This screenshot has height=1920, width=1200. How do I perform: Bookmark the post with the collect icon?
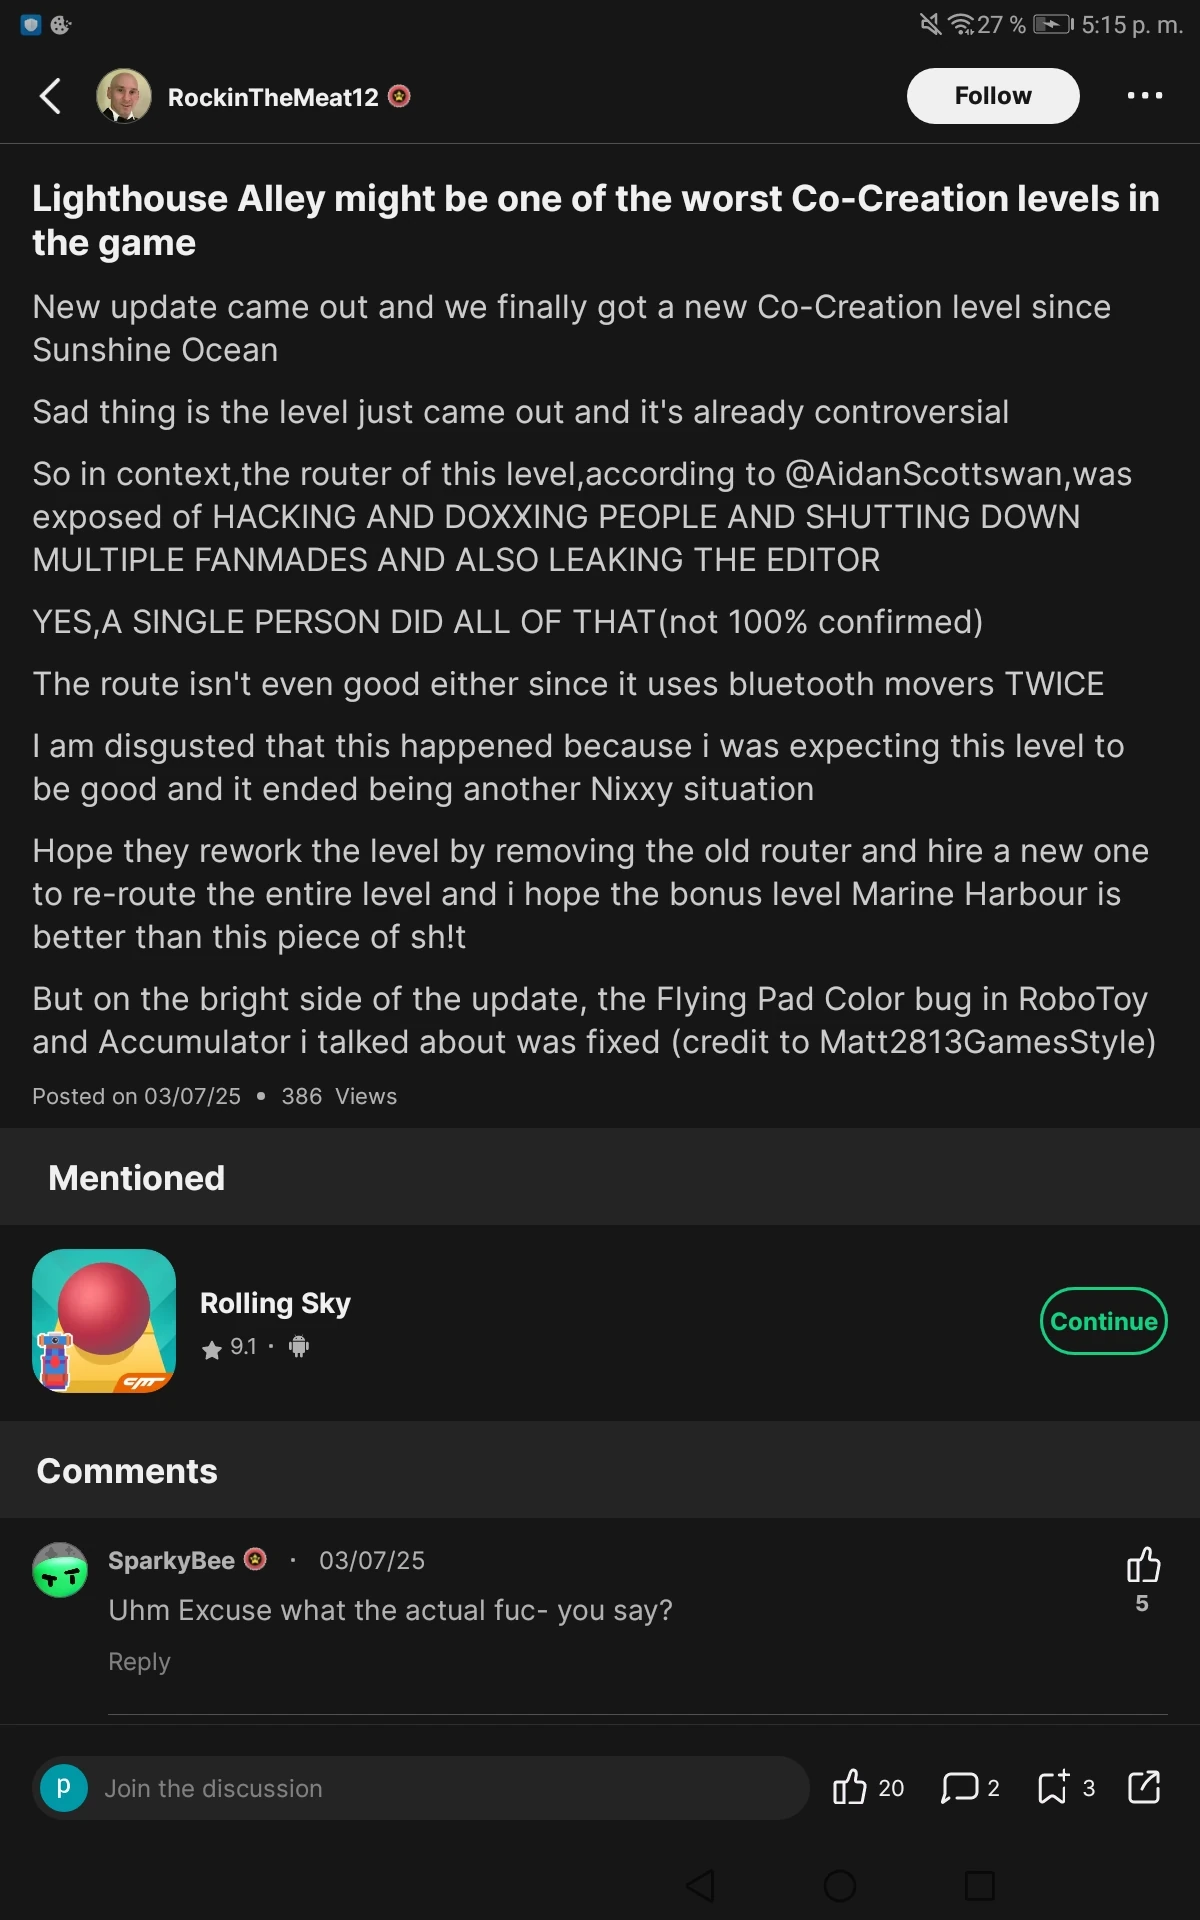click(1053, 1788)
